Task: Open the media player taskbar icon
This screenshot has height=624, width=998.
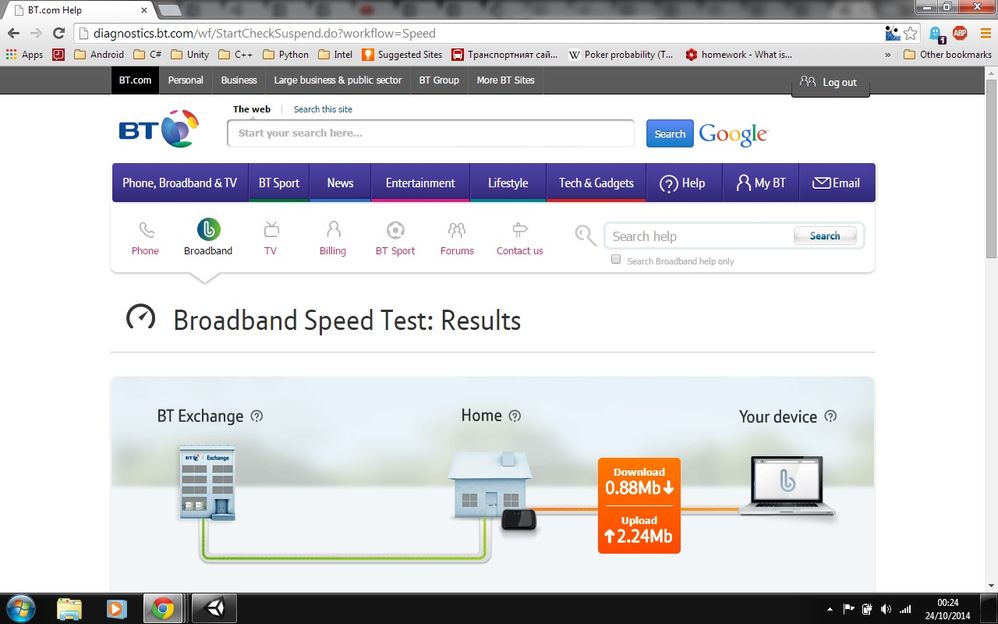Action: [x=116, y=609]
